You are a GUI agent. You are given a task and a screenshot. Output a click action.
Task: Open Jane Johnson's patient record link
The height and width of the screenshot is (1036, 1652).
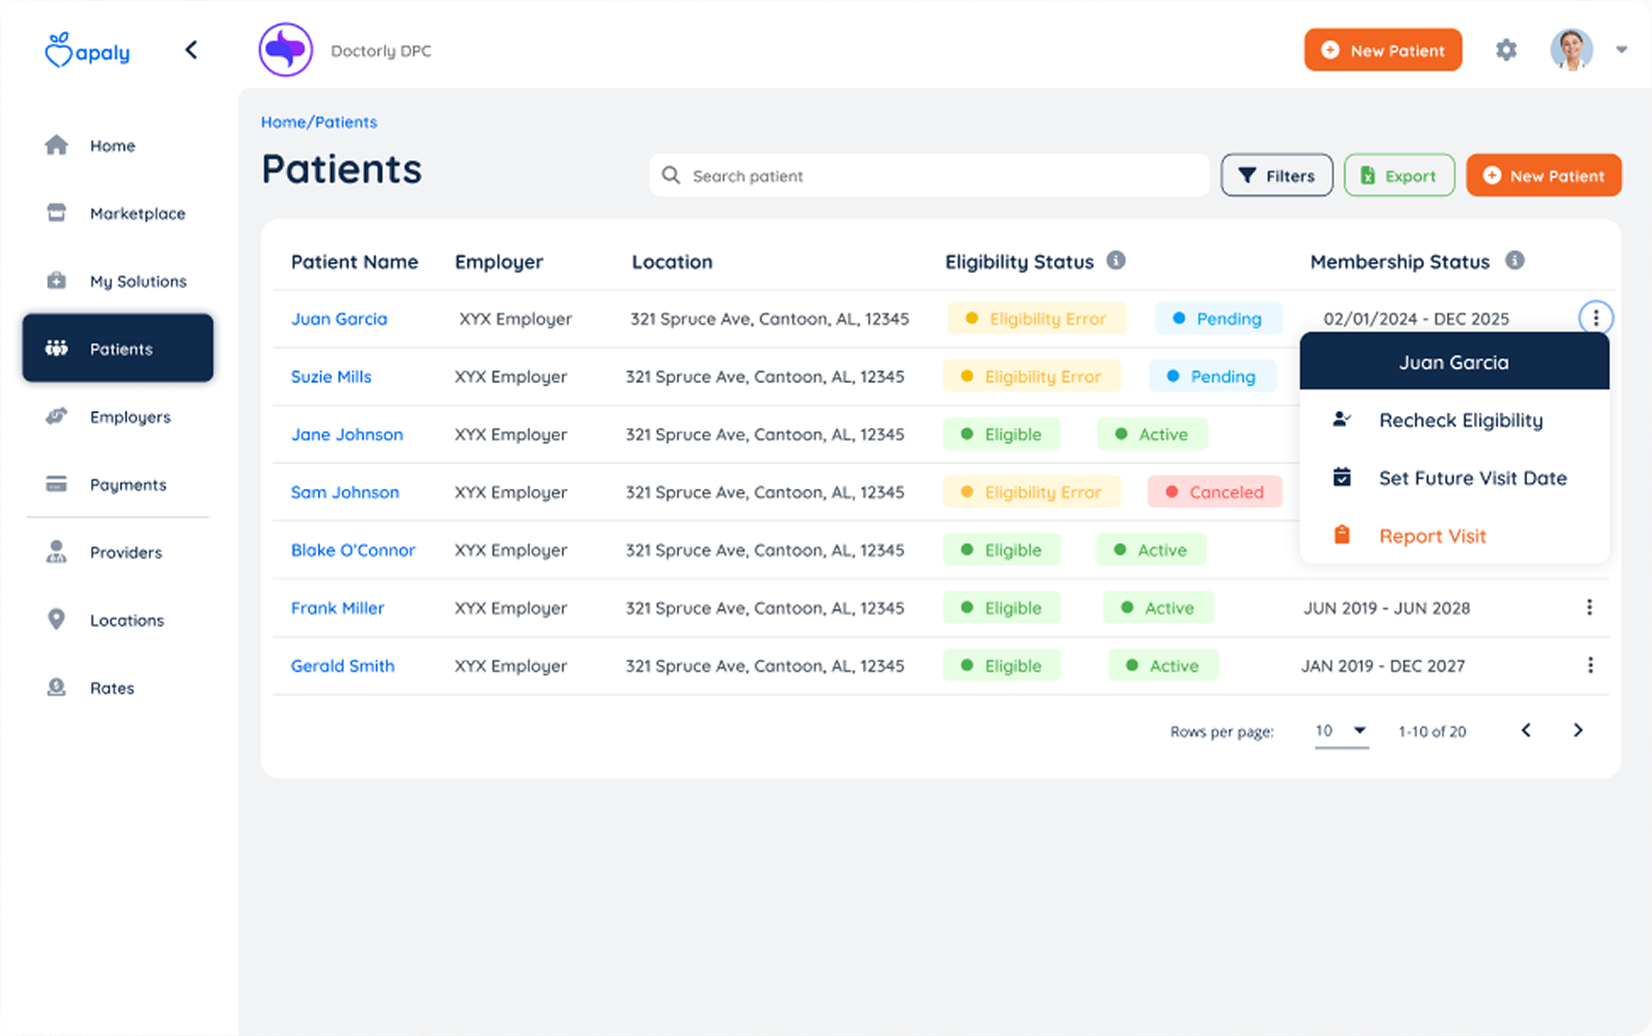click(x=347, y=435)
